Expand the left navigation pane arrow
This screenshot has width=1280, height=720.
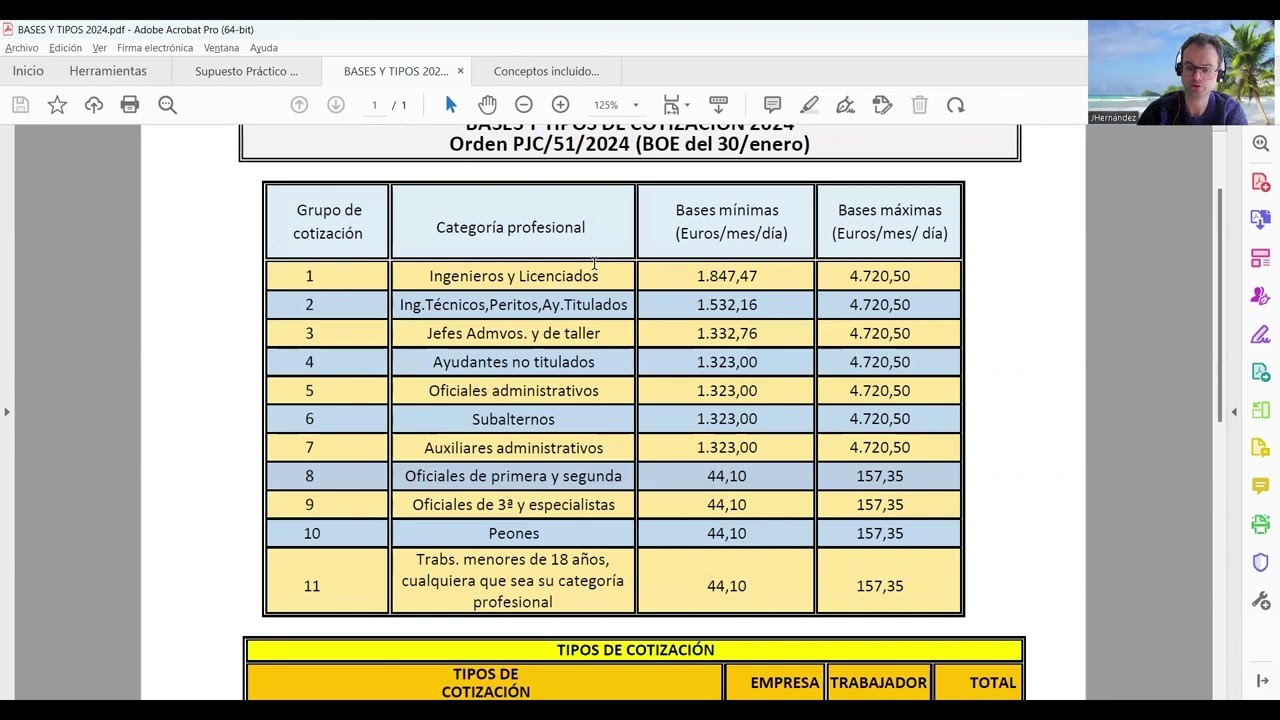[x=7, y=412]
